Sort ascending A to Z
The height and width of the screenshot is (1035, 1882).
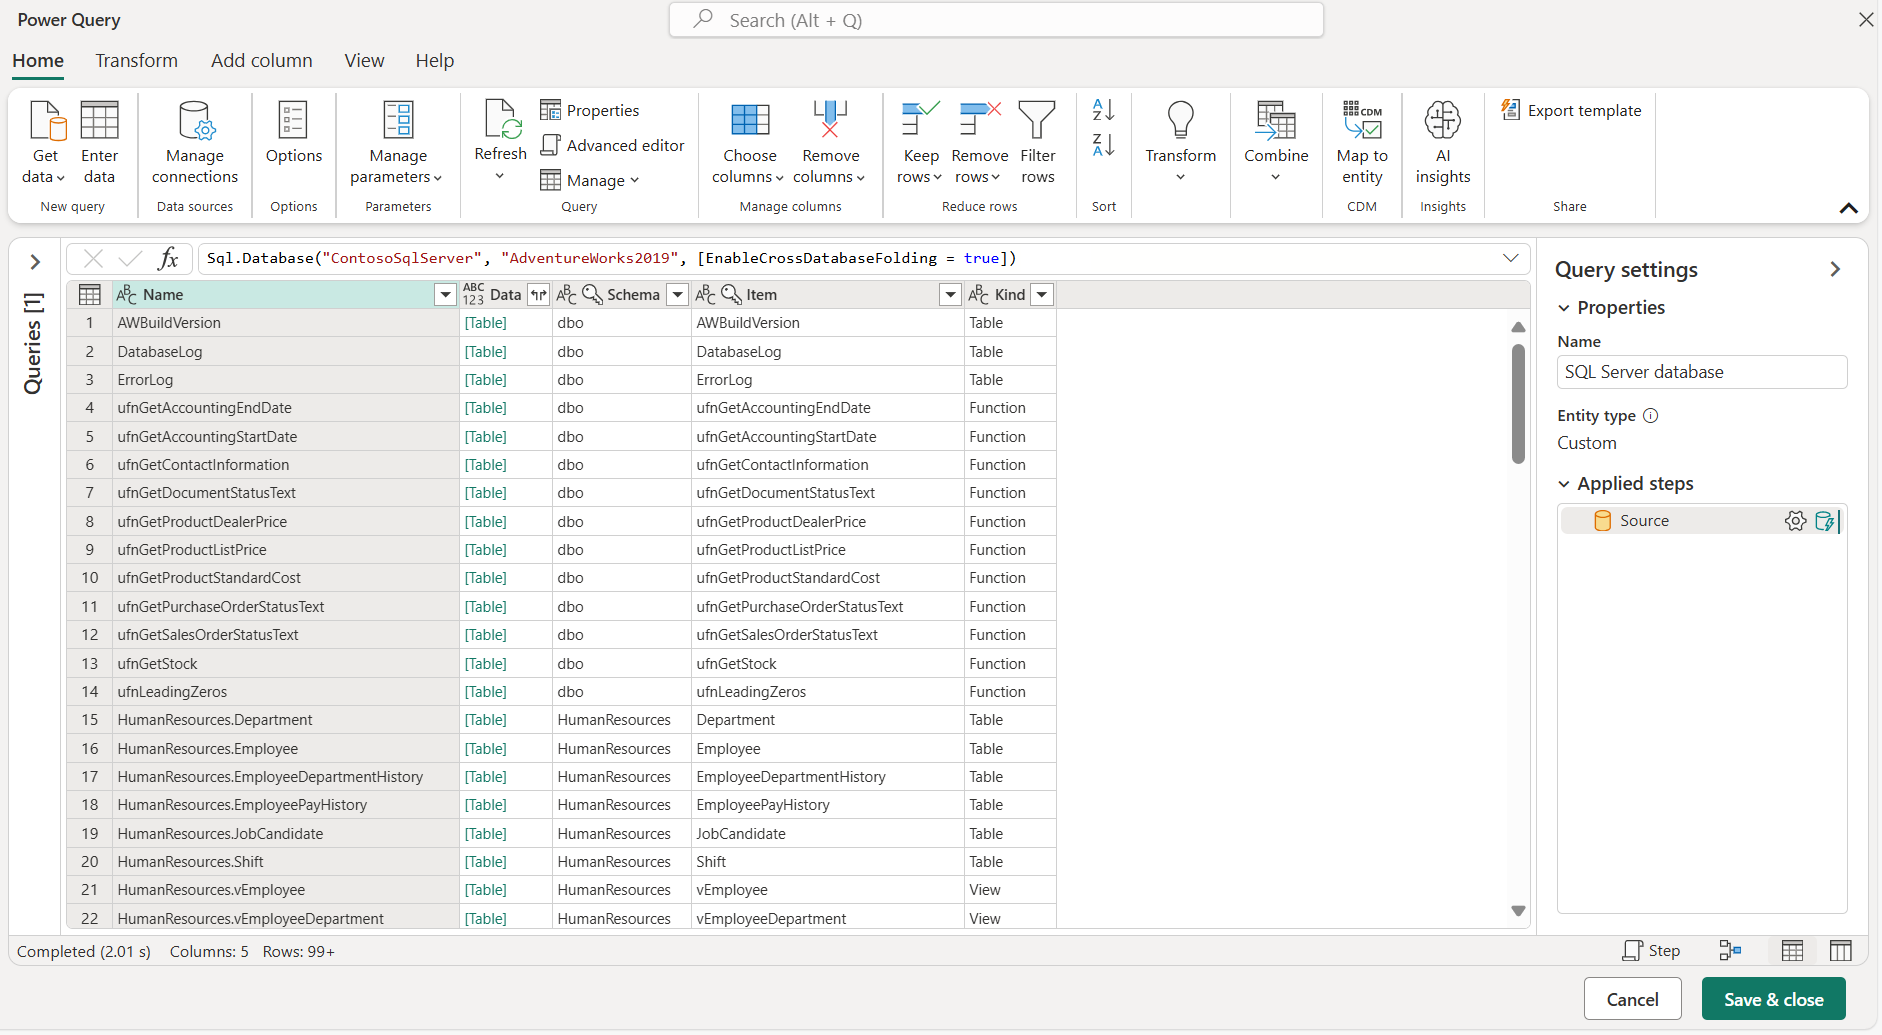point(1103,110)
